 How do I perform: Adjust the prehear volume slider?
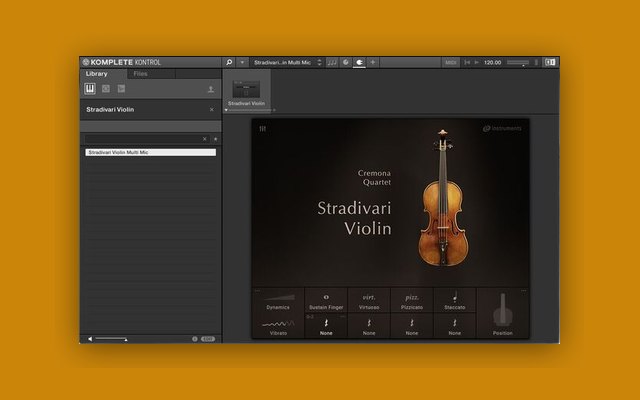[x=111, y=339]
